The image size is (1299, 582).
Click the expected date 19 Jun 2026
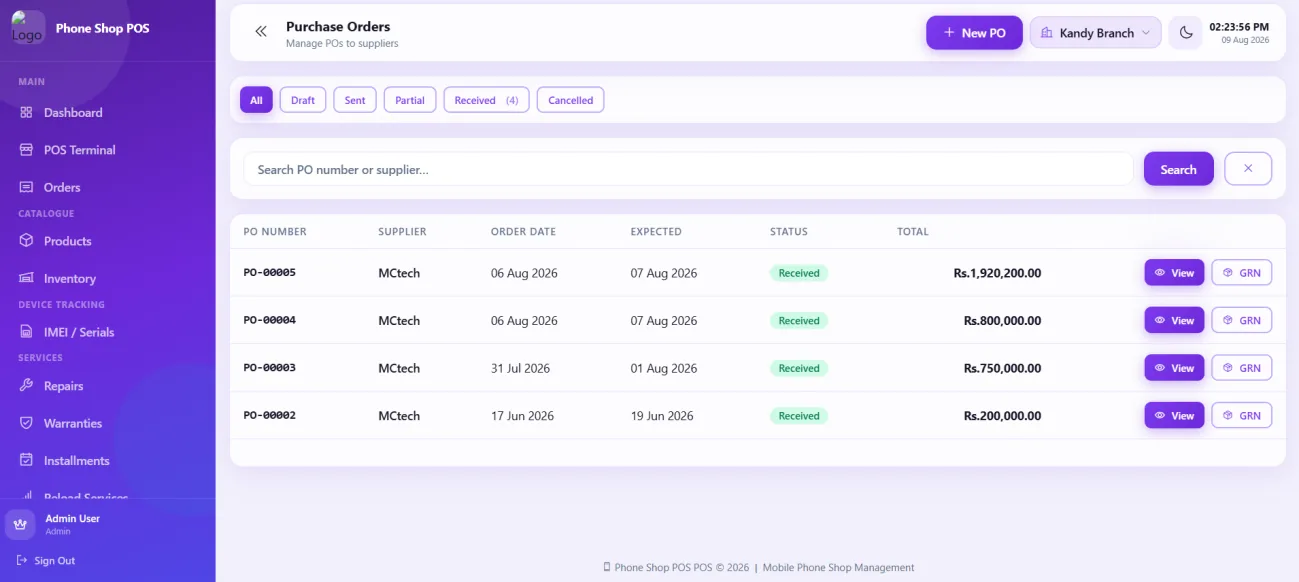click(662, 416)
